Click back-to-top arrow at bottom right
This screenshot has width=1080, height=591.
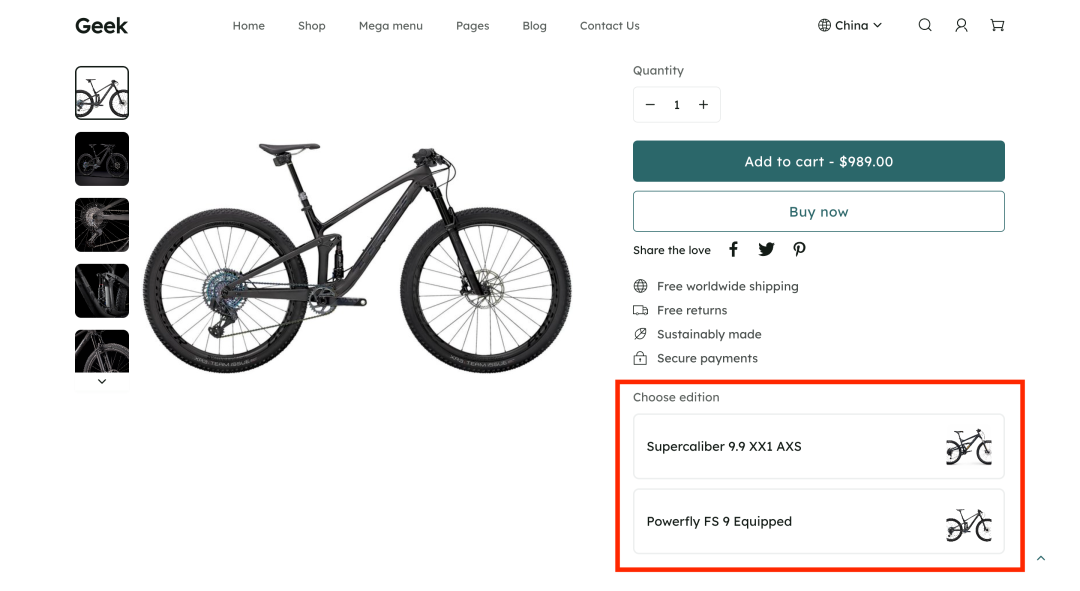click(x=1041, y=558)
